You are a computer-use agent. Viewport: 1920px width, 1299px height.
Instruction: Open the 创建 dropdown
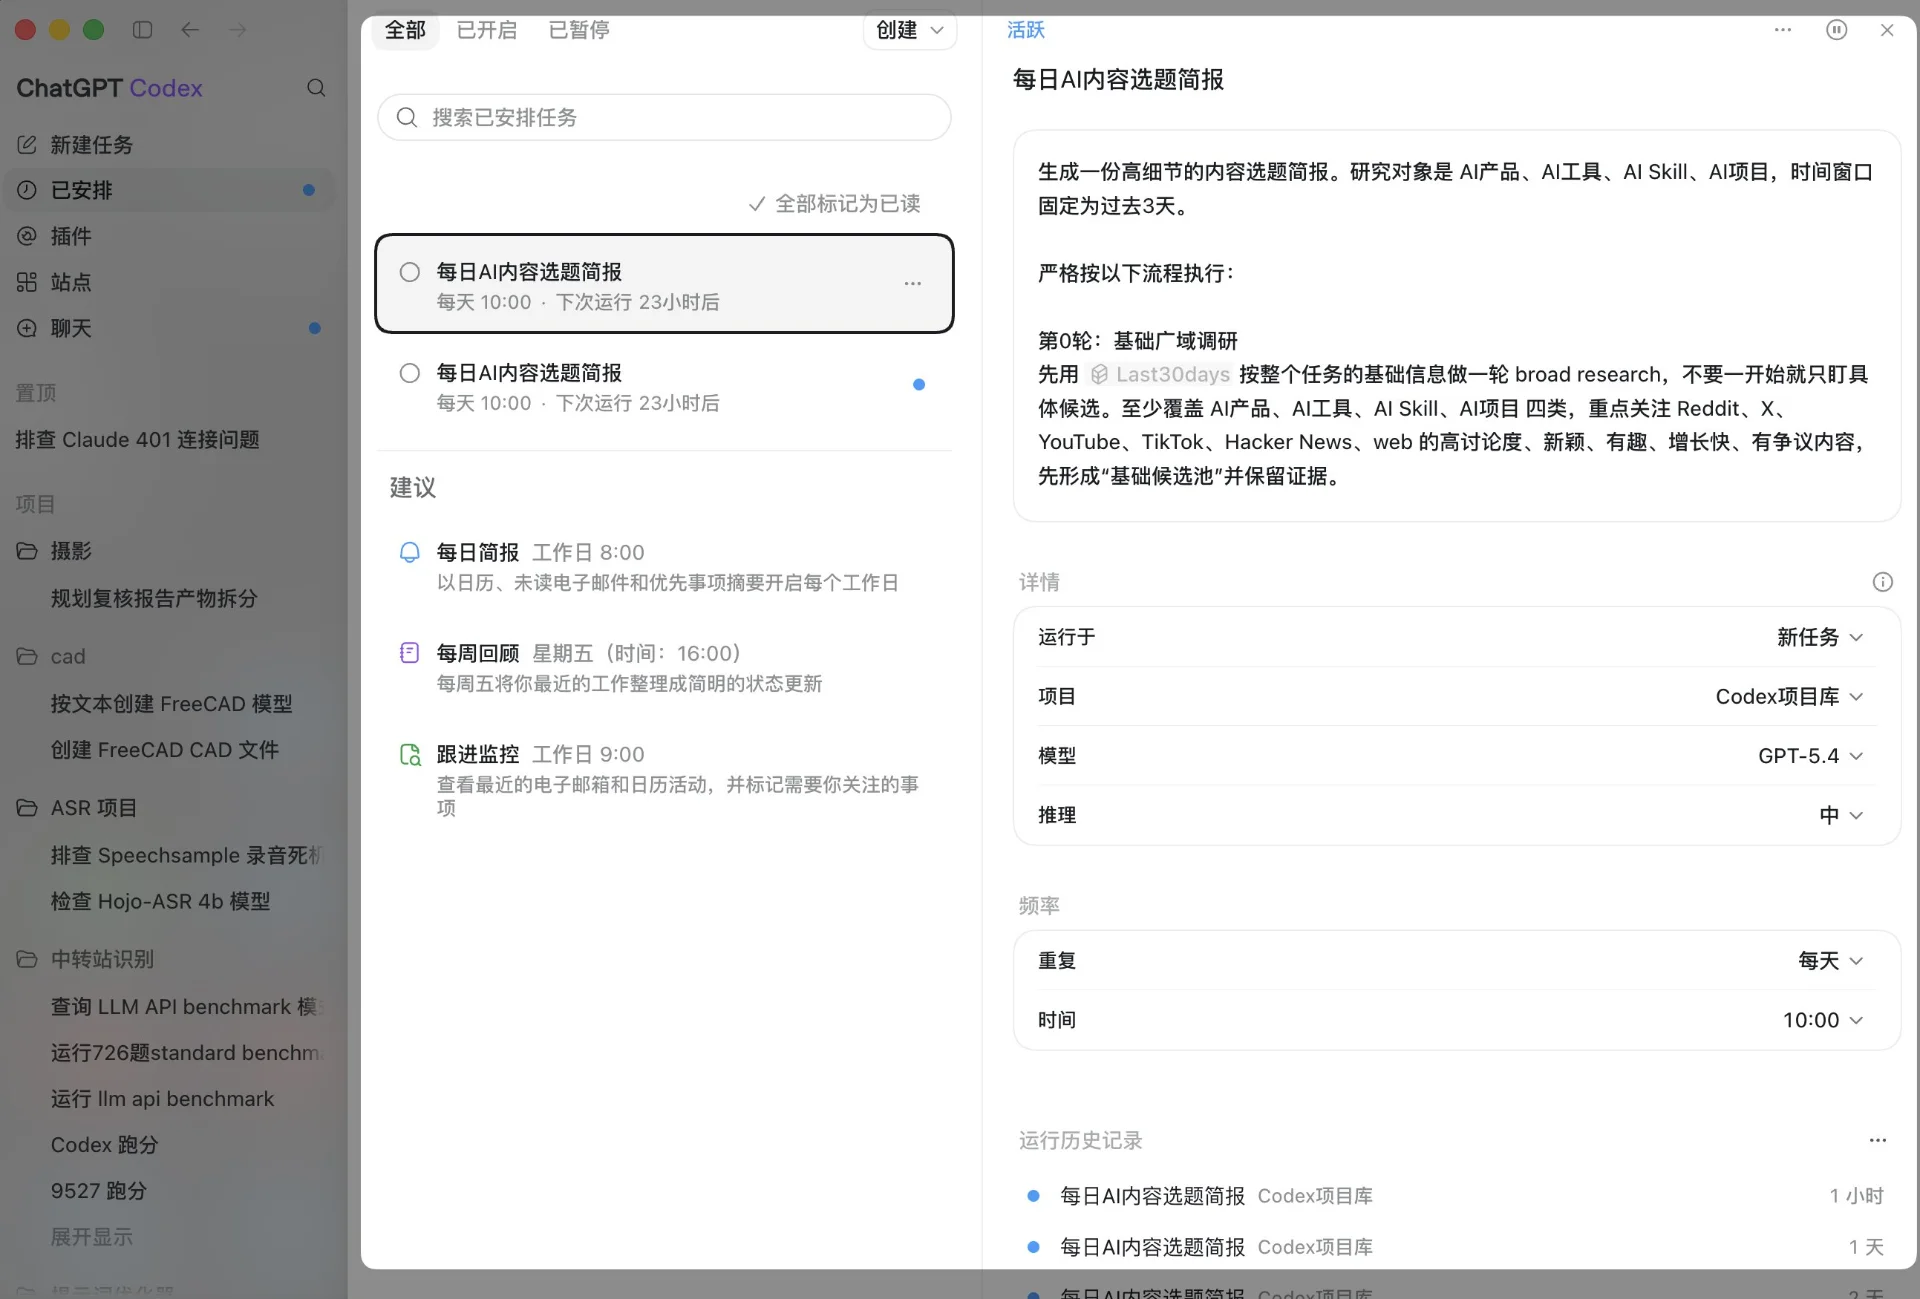(x=910, y=30)
